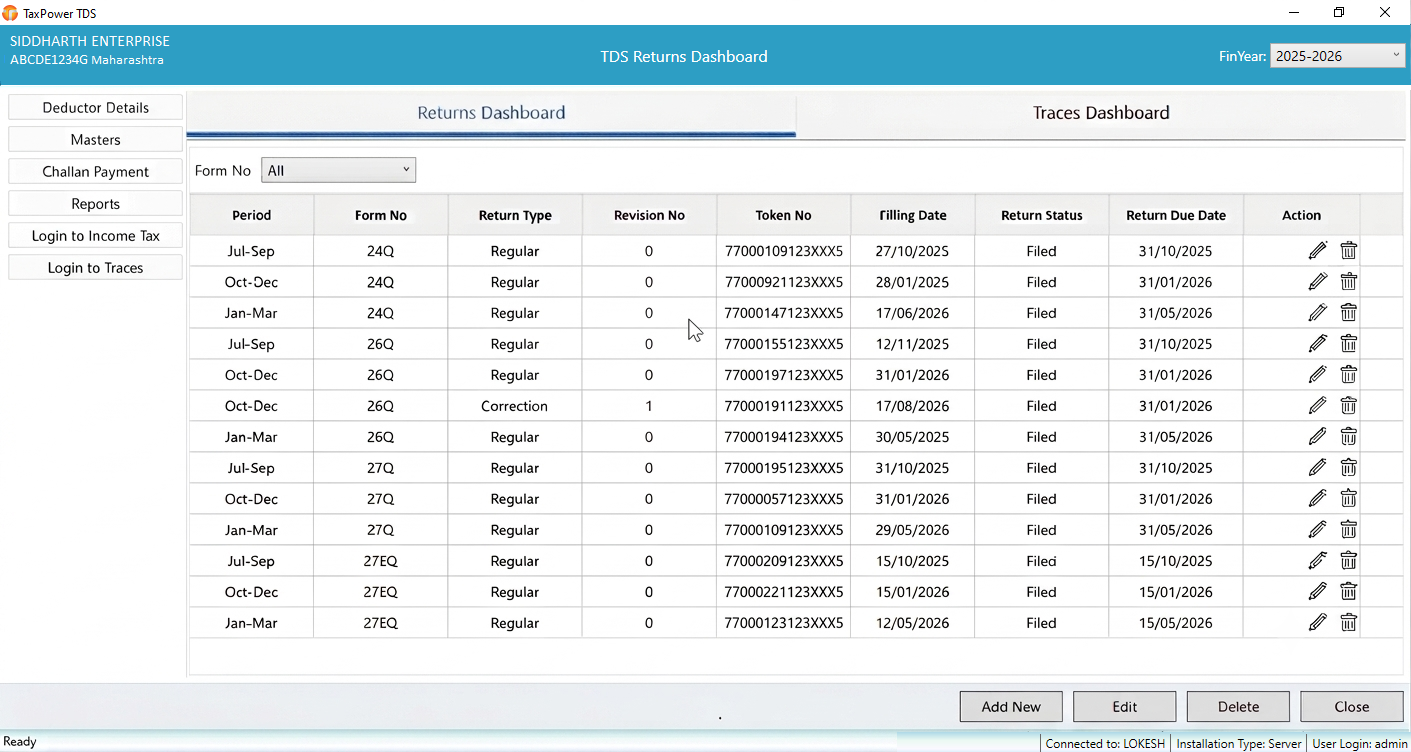
Task: Switch to Traces Dashboard tab
Action: [x=1101, y=113]
